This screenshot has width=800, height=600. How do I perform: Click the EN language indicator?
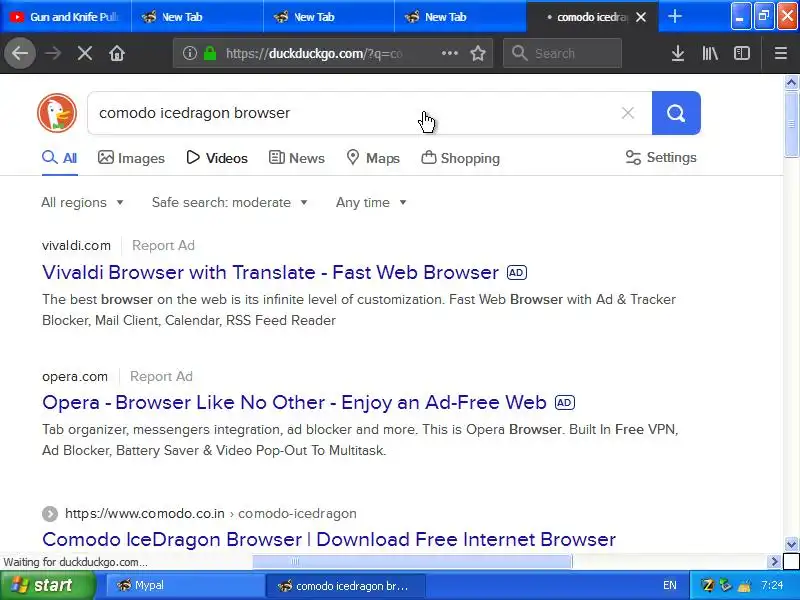click(x=669, y=585)
